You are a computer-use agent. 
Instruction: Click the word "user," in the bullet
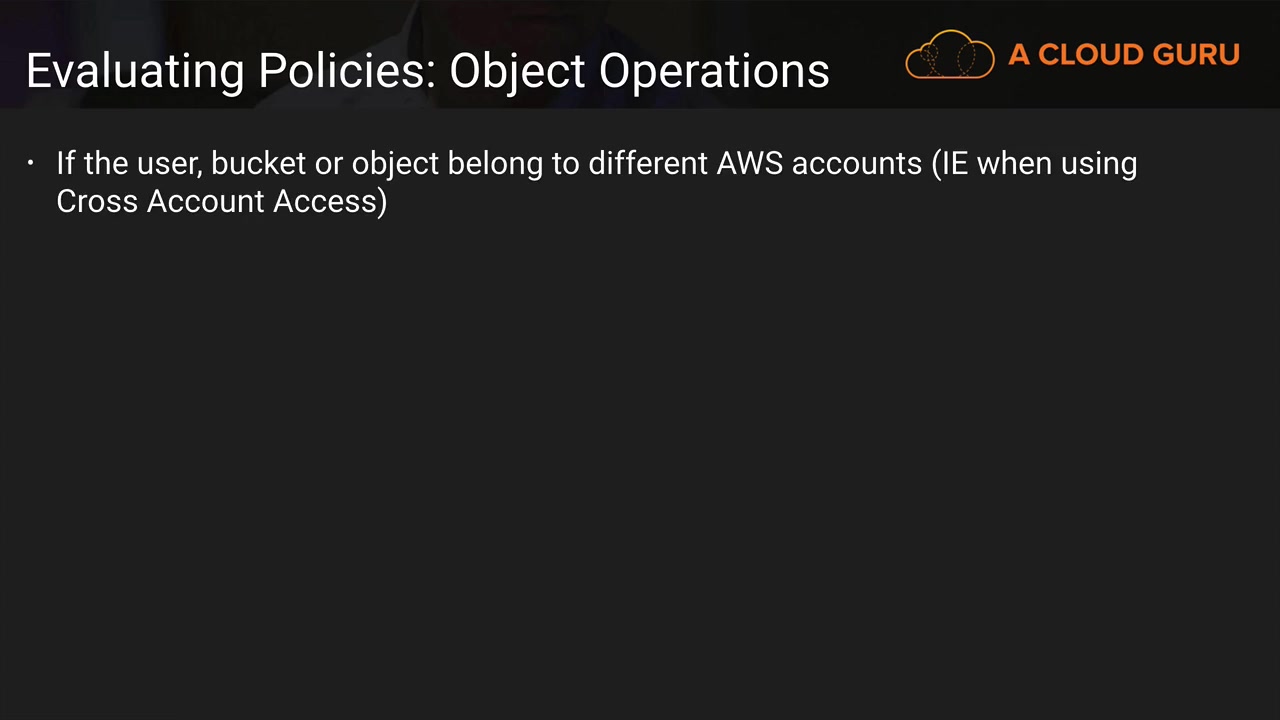171,164
